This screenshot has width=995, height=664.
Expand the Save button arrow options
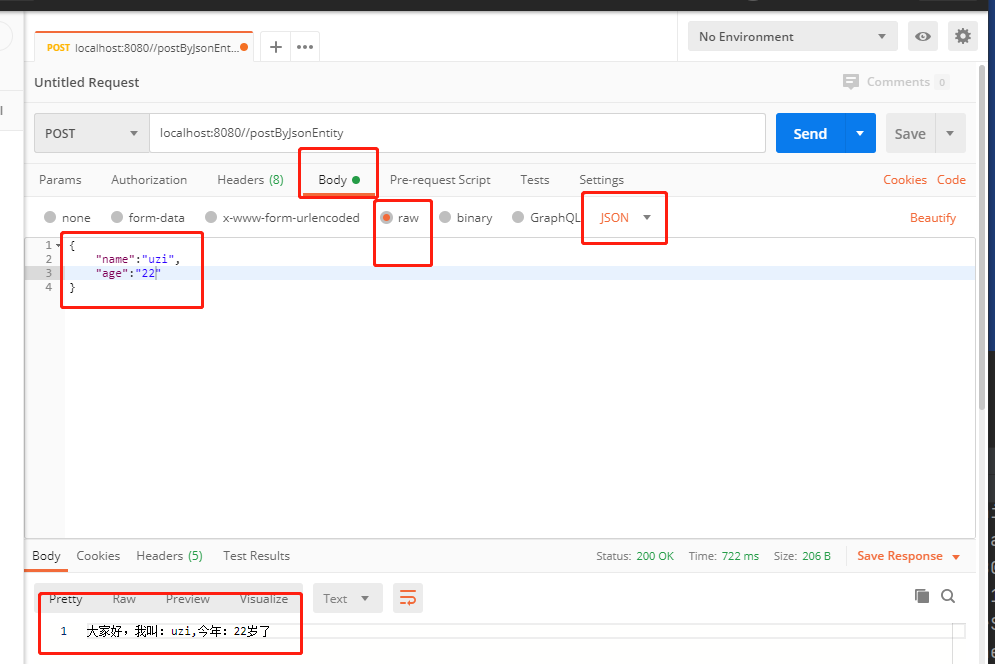[950, 133]
